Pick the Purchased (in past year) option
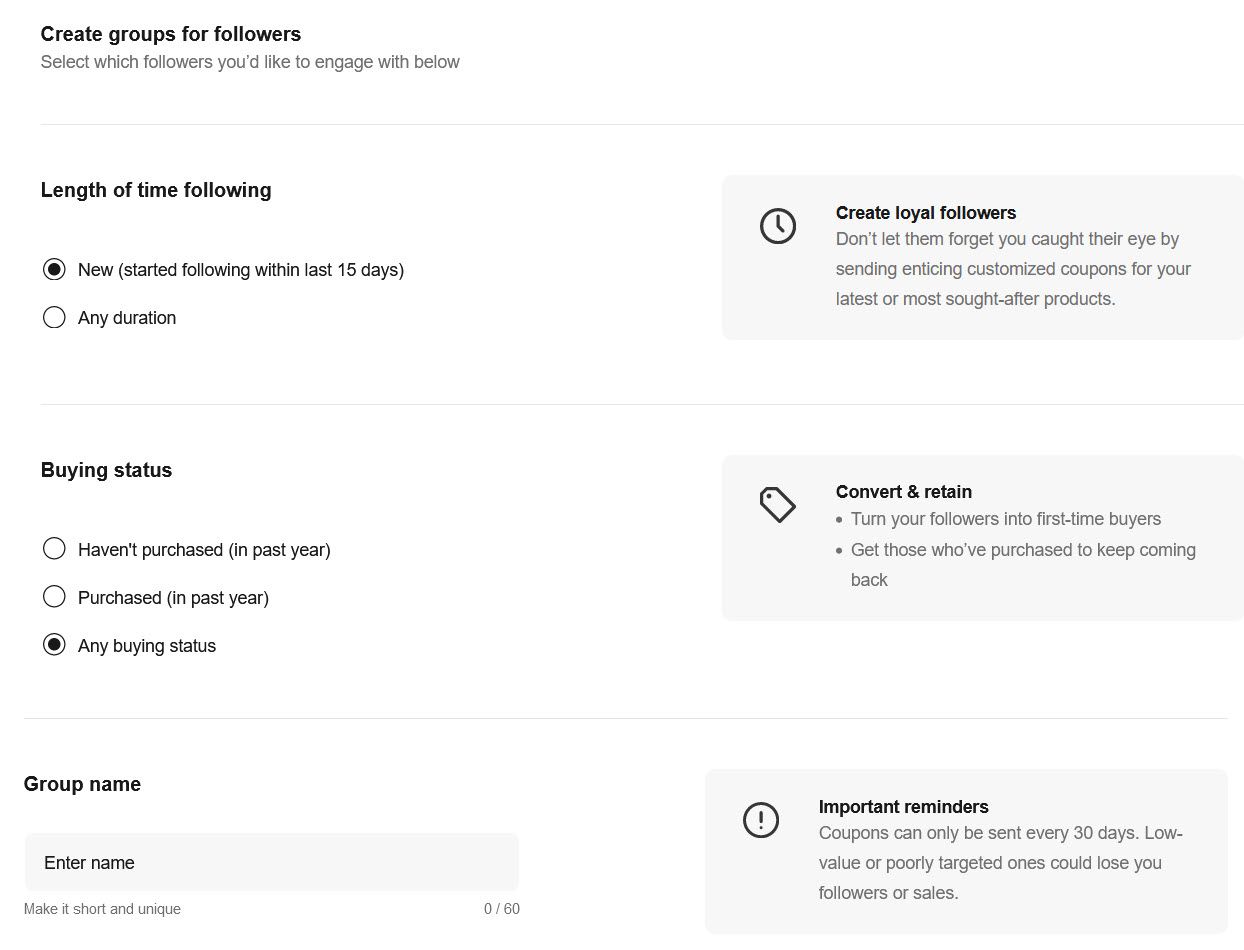The height and width of the screenshot is (950, 1244). coord(54,597)
